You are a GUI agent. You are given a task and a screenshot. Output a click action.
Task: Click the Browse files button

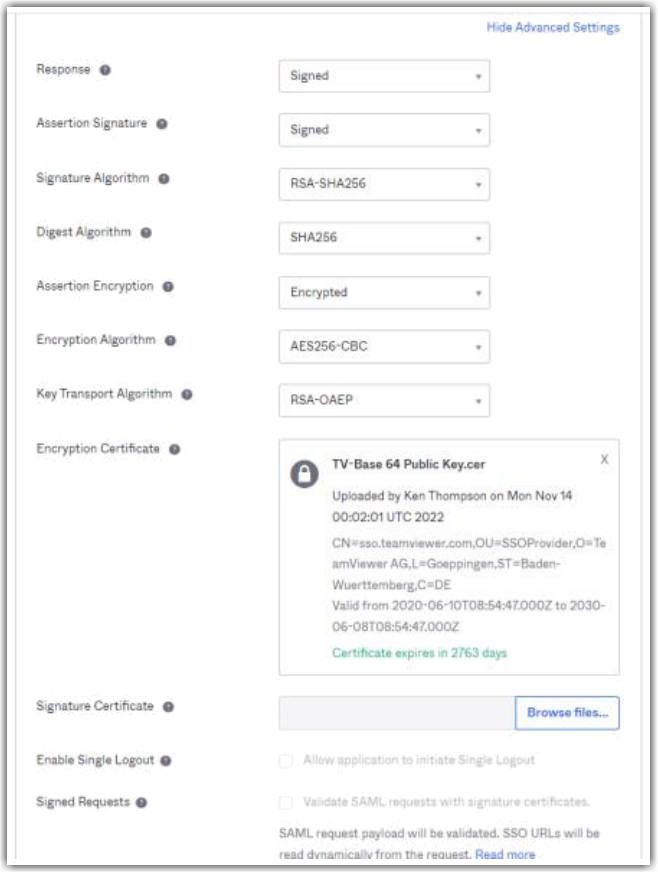pyautogui.click(x=567, y=713)
